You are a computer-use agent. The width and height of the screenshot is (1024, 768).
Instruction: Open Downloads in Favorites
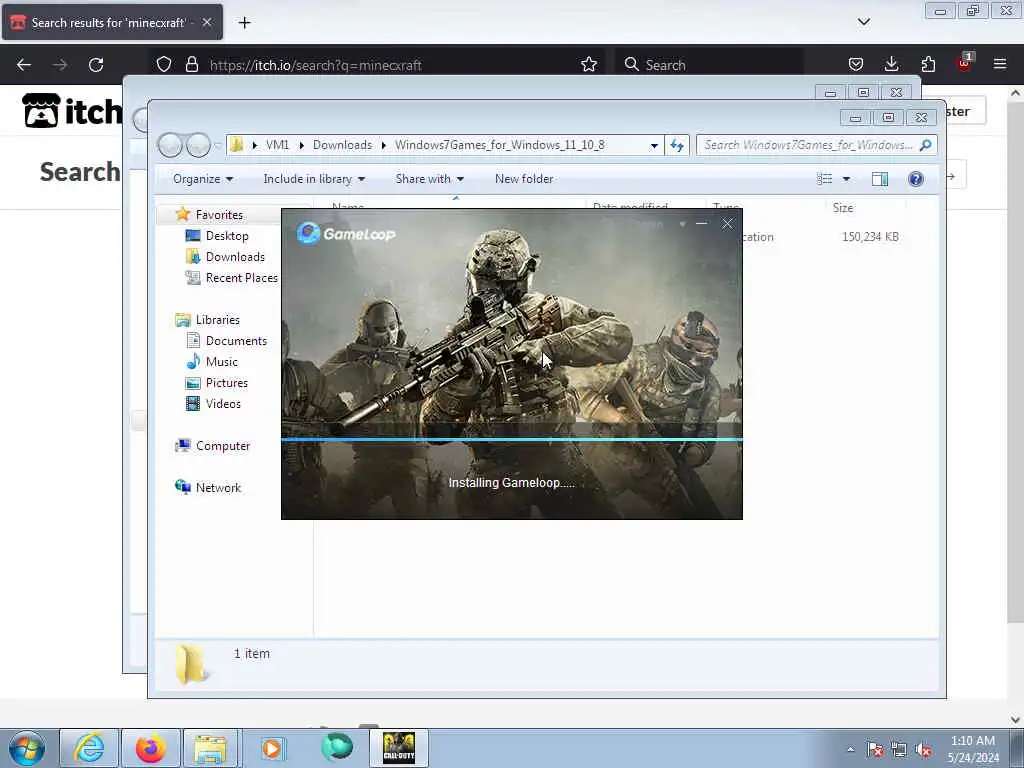(x=235, y=257)
